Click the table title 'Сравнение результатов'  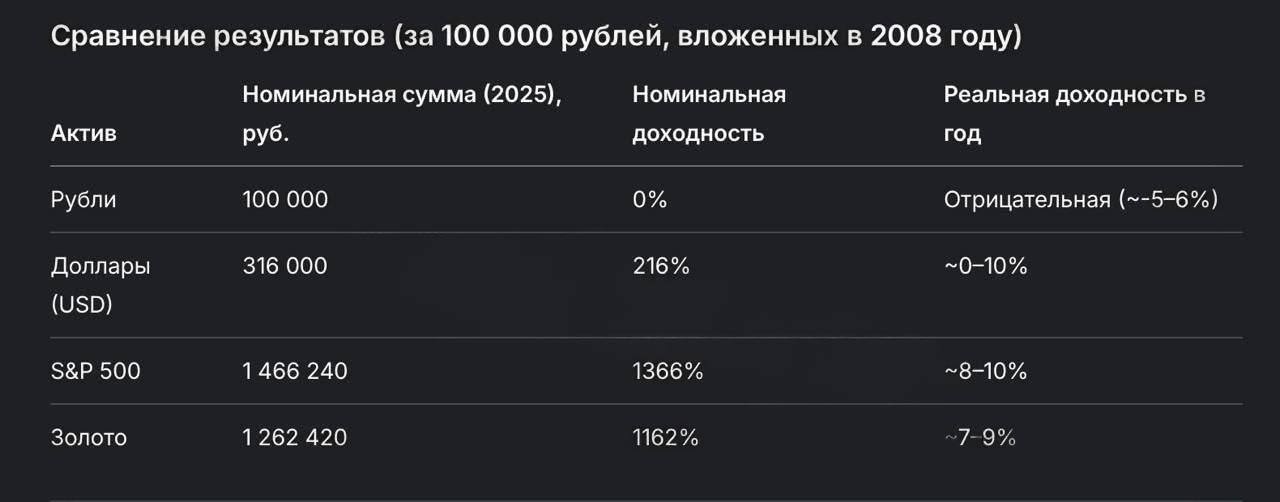tap(217, 38)
